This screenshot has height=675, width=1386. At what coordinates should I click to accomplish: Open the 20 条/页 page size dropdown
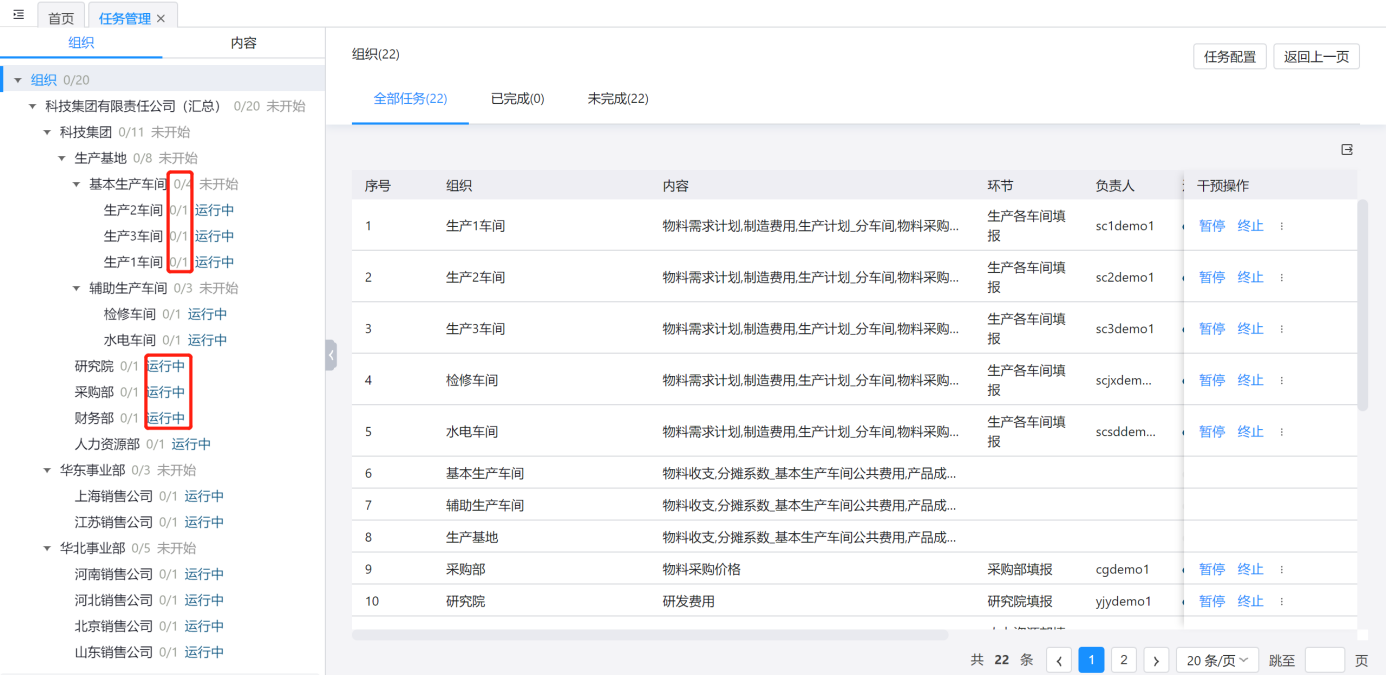click(x=1217, y=660)
